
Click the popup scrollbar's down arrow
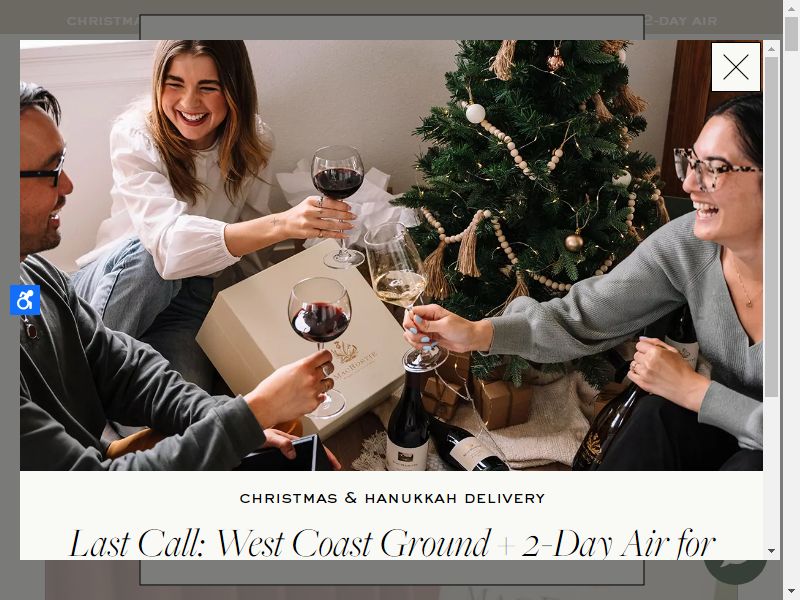(x=771, y=551)
